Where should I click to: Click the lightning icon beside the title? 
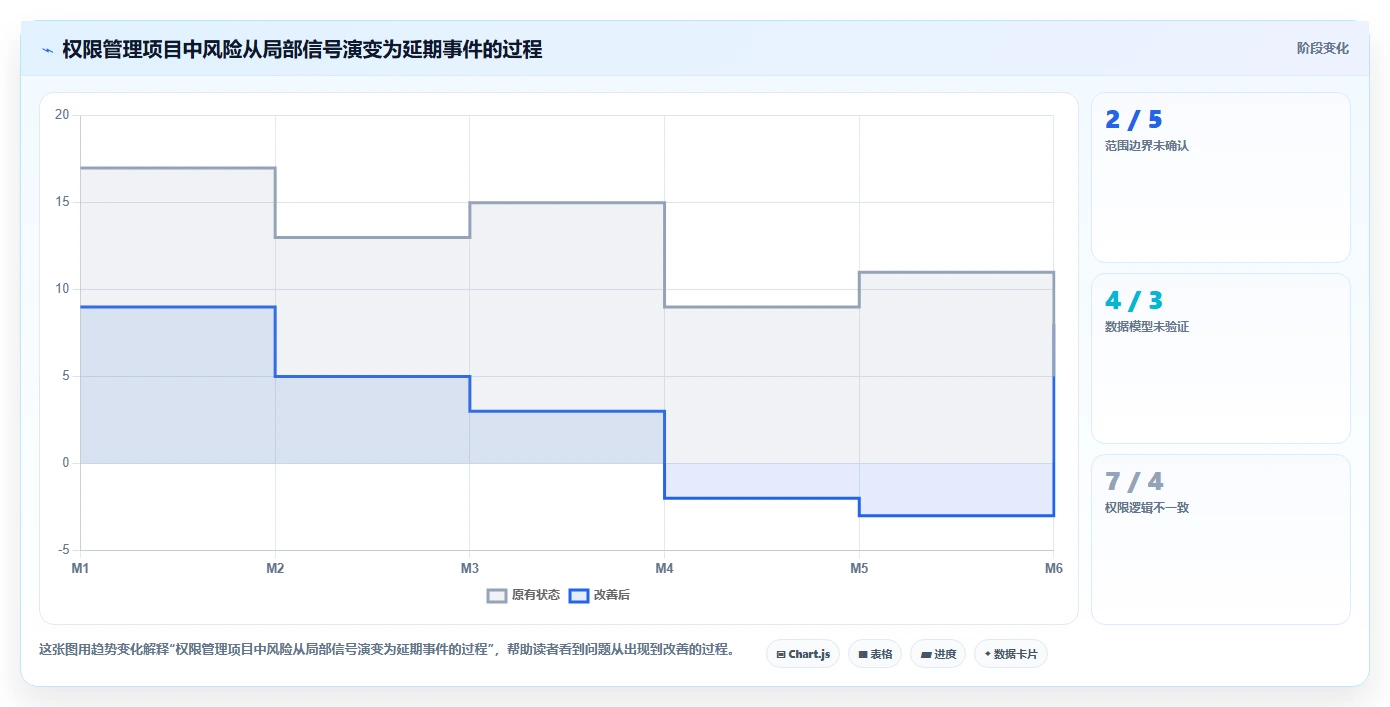pos(48,49)
